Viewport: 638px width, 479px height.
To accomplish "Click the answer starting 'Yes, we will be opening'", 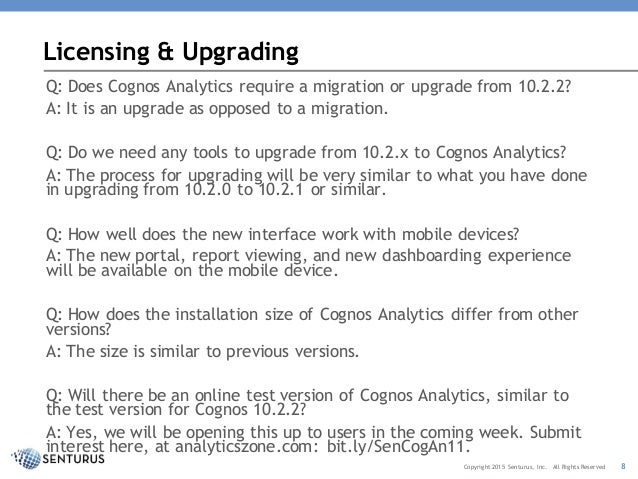I will pyautogui.click(x=314, y=439).
